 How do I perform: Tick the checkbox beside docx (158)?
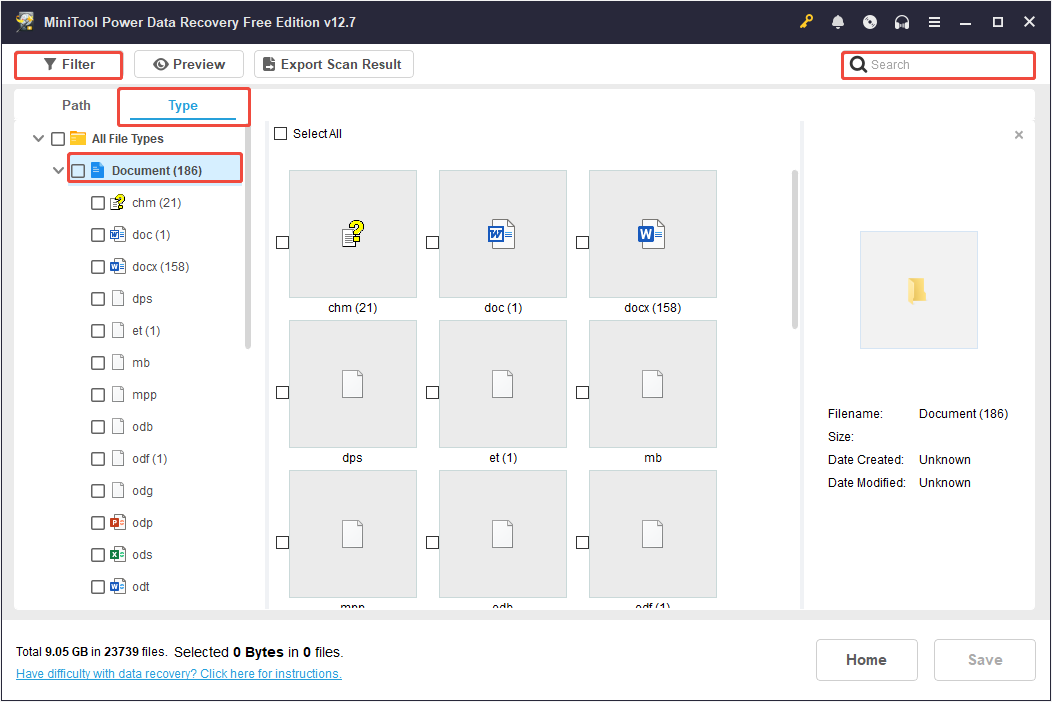click(98, 266)
